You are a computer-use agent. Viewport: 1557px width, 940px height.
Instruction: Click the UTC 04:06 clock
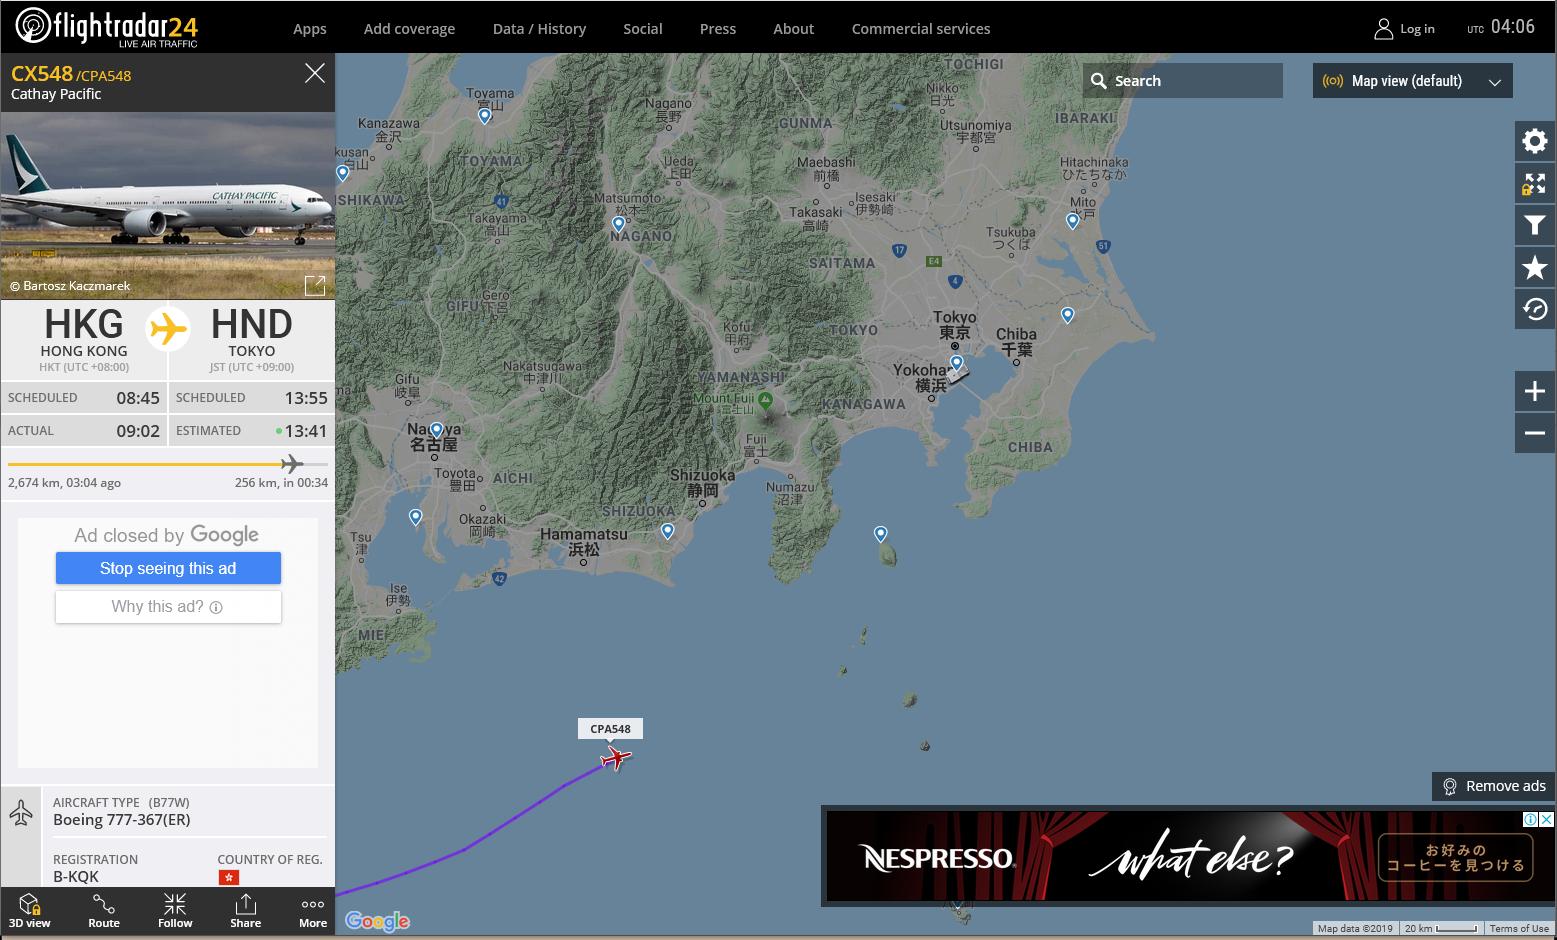tap(1501, 27)
